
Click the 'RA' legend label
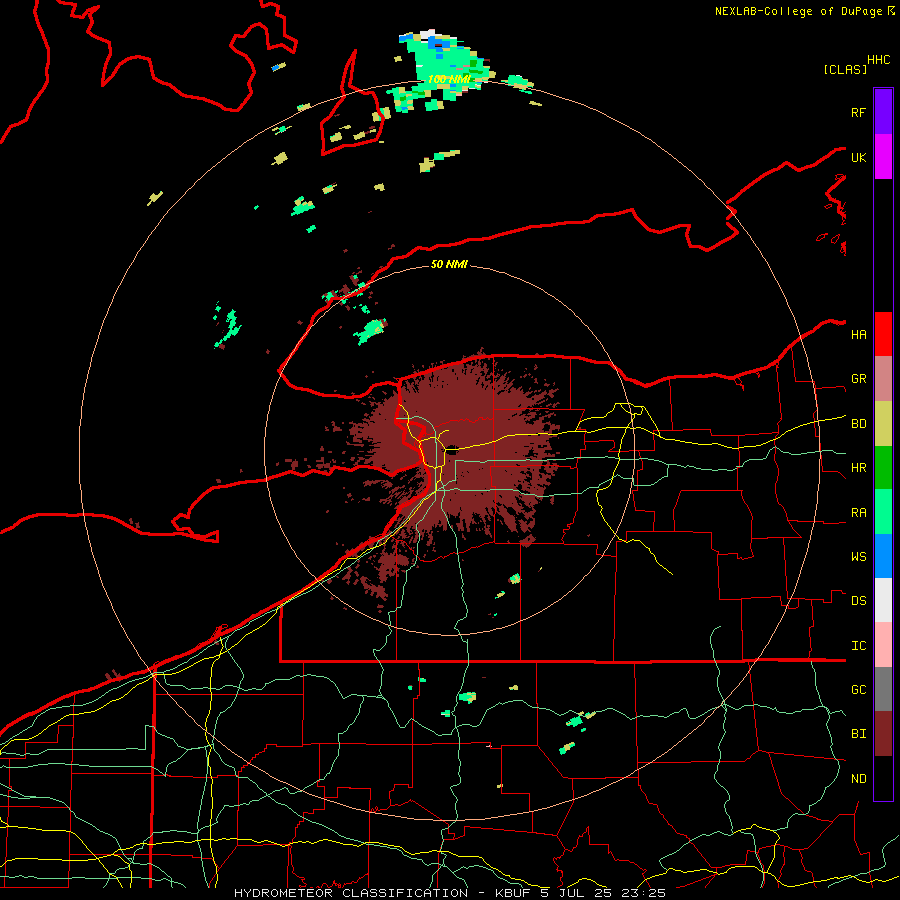click(858, 513)
